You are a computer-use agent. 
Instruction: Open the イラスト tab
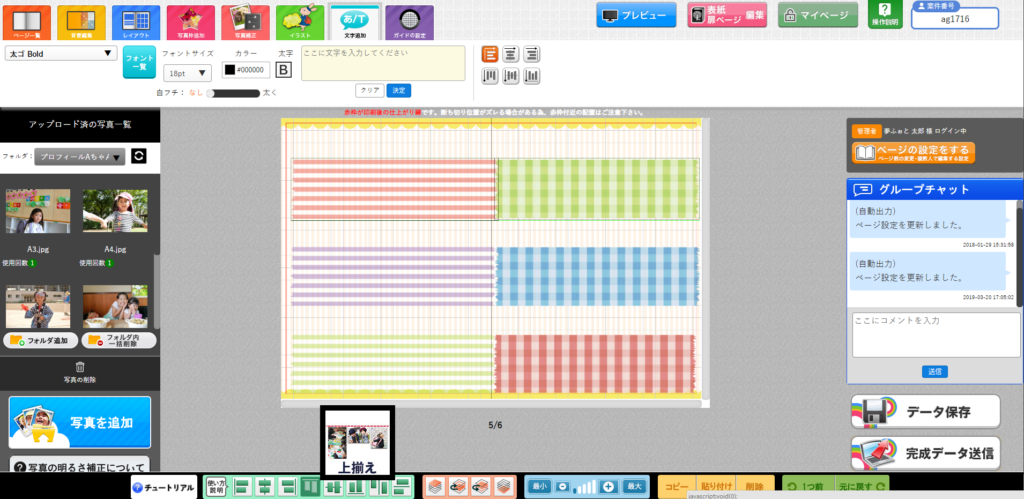pyautogui.click(x=298, y=20)
